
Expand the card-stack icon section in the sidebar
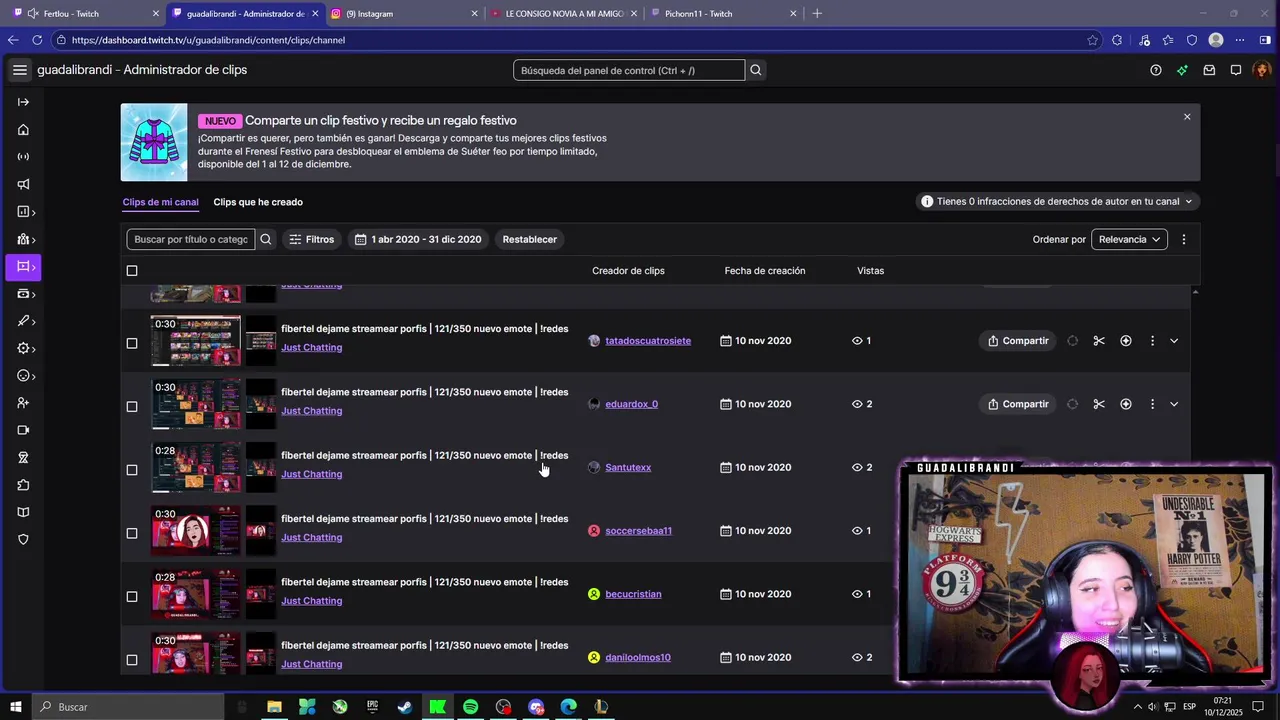[x=25, y=294]
